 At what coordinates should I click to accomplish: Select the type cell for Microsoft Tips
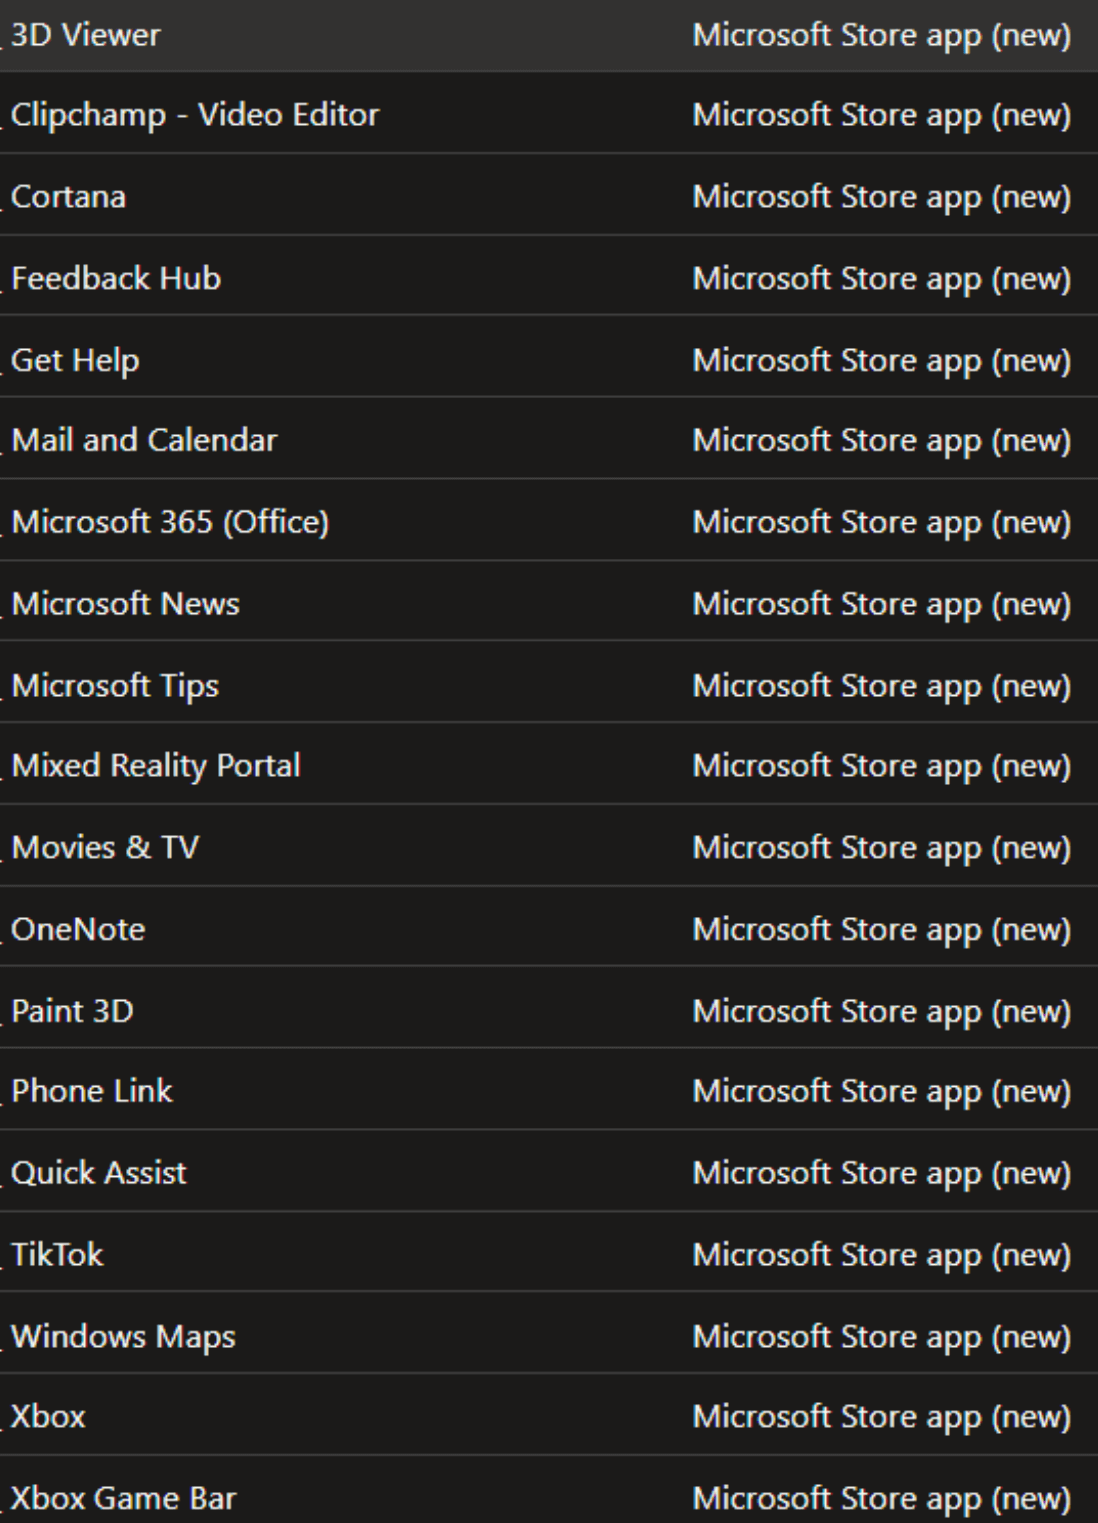click(x=882, y=687)
